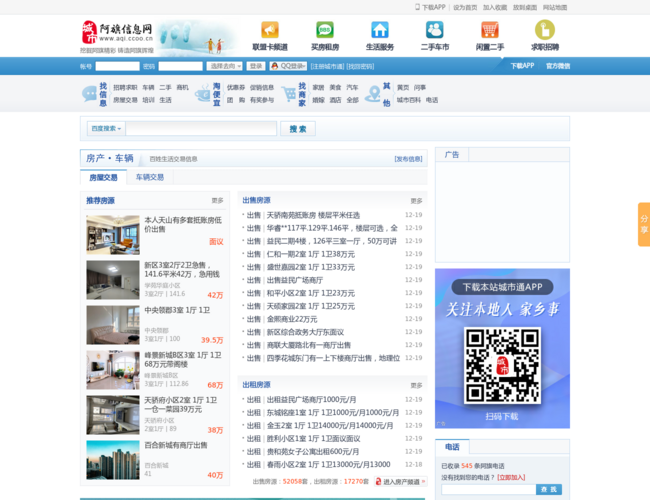Screen dimensions: 650x500
Task: Open the 出租益民广场商厅1000元/月 listing
Action: coord(311,400)
